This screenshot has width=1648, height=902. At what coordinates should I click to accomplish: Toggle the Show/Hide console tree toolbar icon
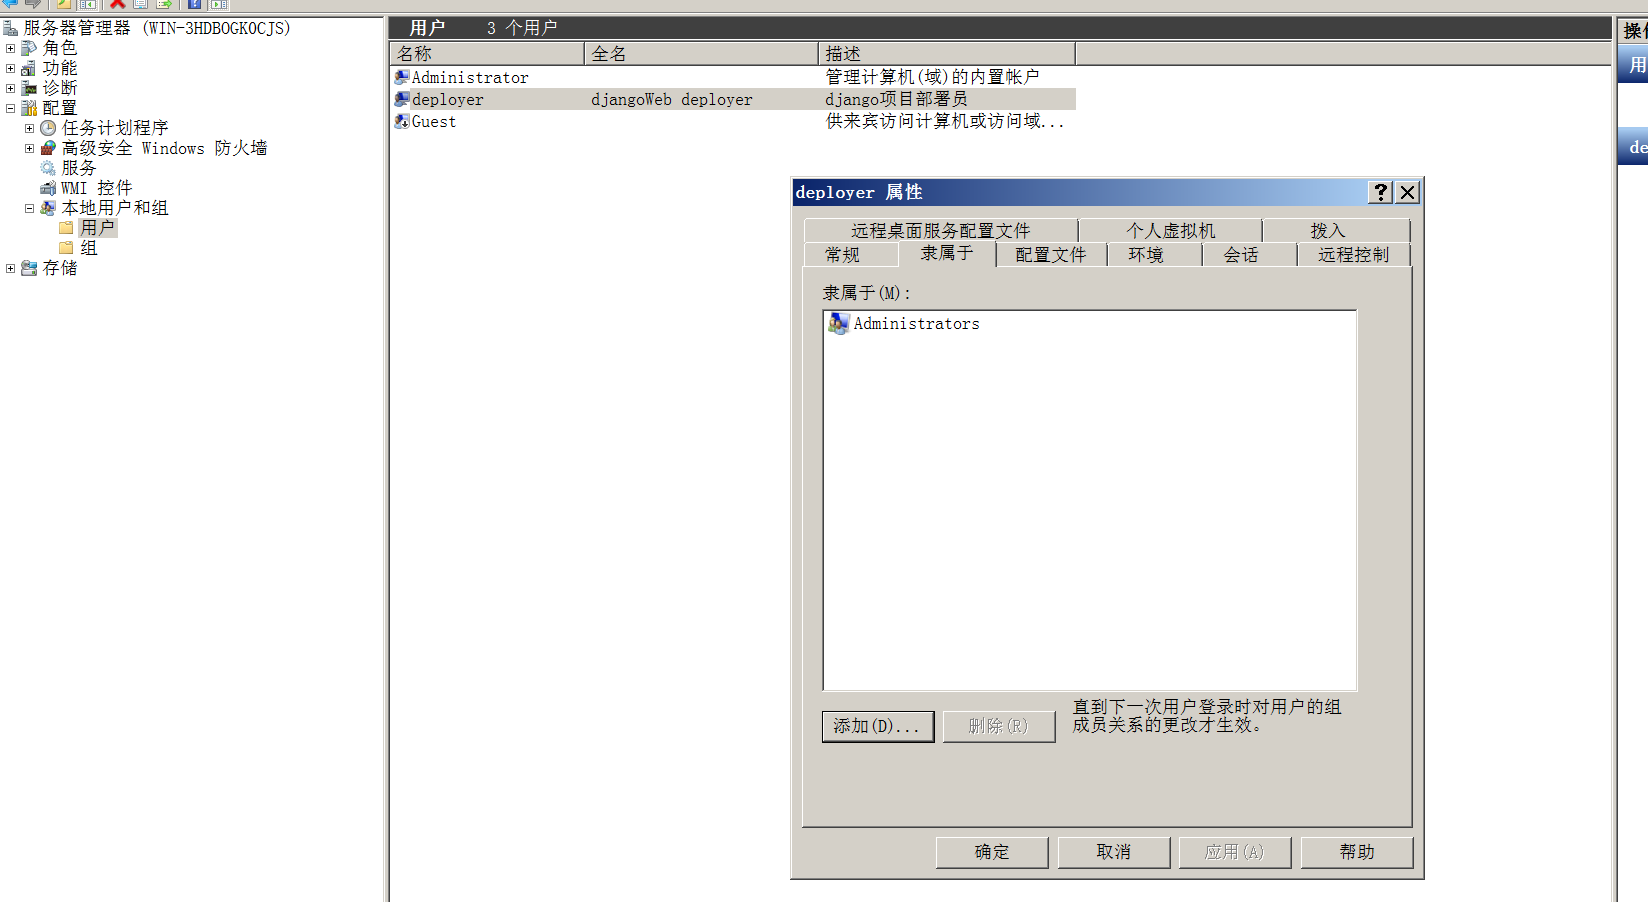tap(86, 5)
